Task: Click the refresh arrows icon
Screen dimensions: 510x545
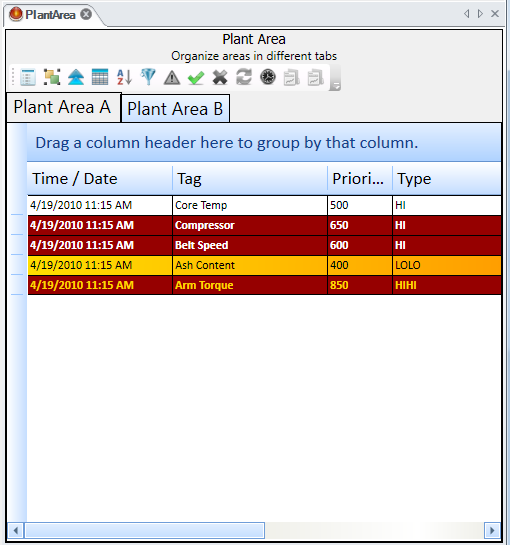Action: (x=244, y=77)
